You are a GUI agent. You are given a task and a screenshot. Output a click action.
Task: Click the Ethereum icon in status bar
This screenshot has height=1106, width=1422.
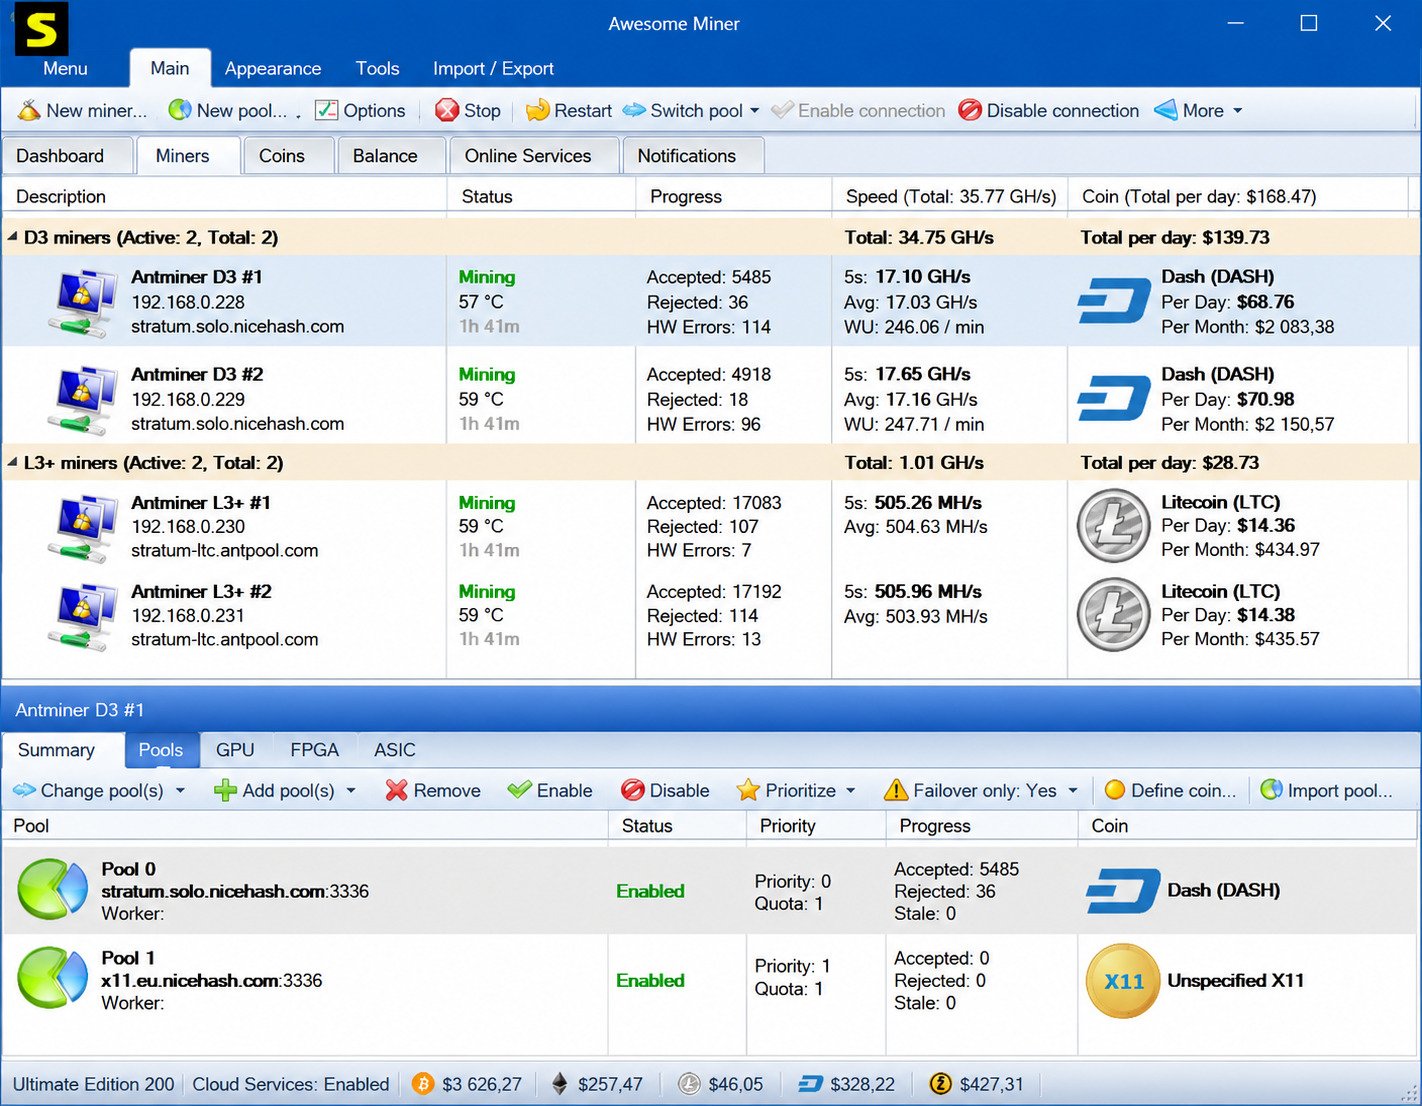(x=560, y=1084)
